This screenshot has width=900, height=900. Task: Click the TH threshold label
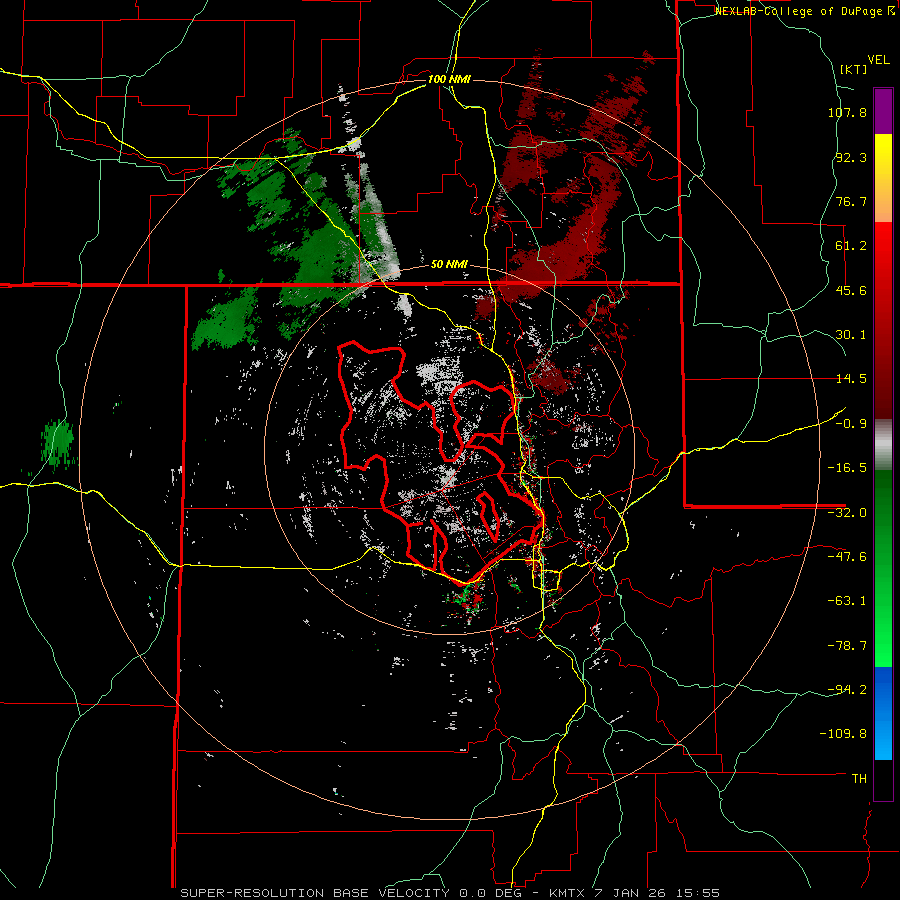tap(859, 778)
